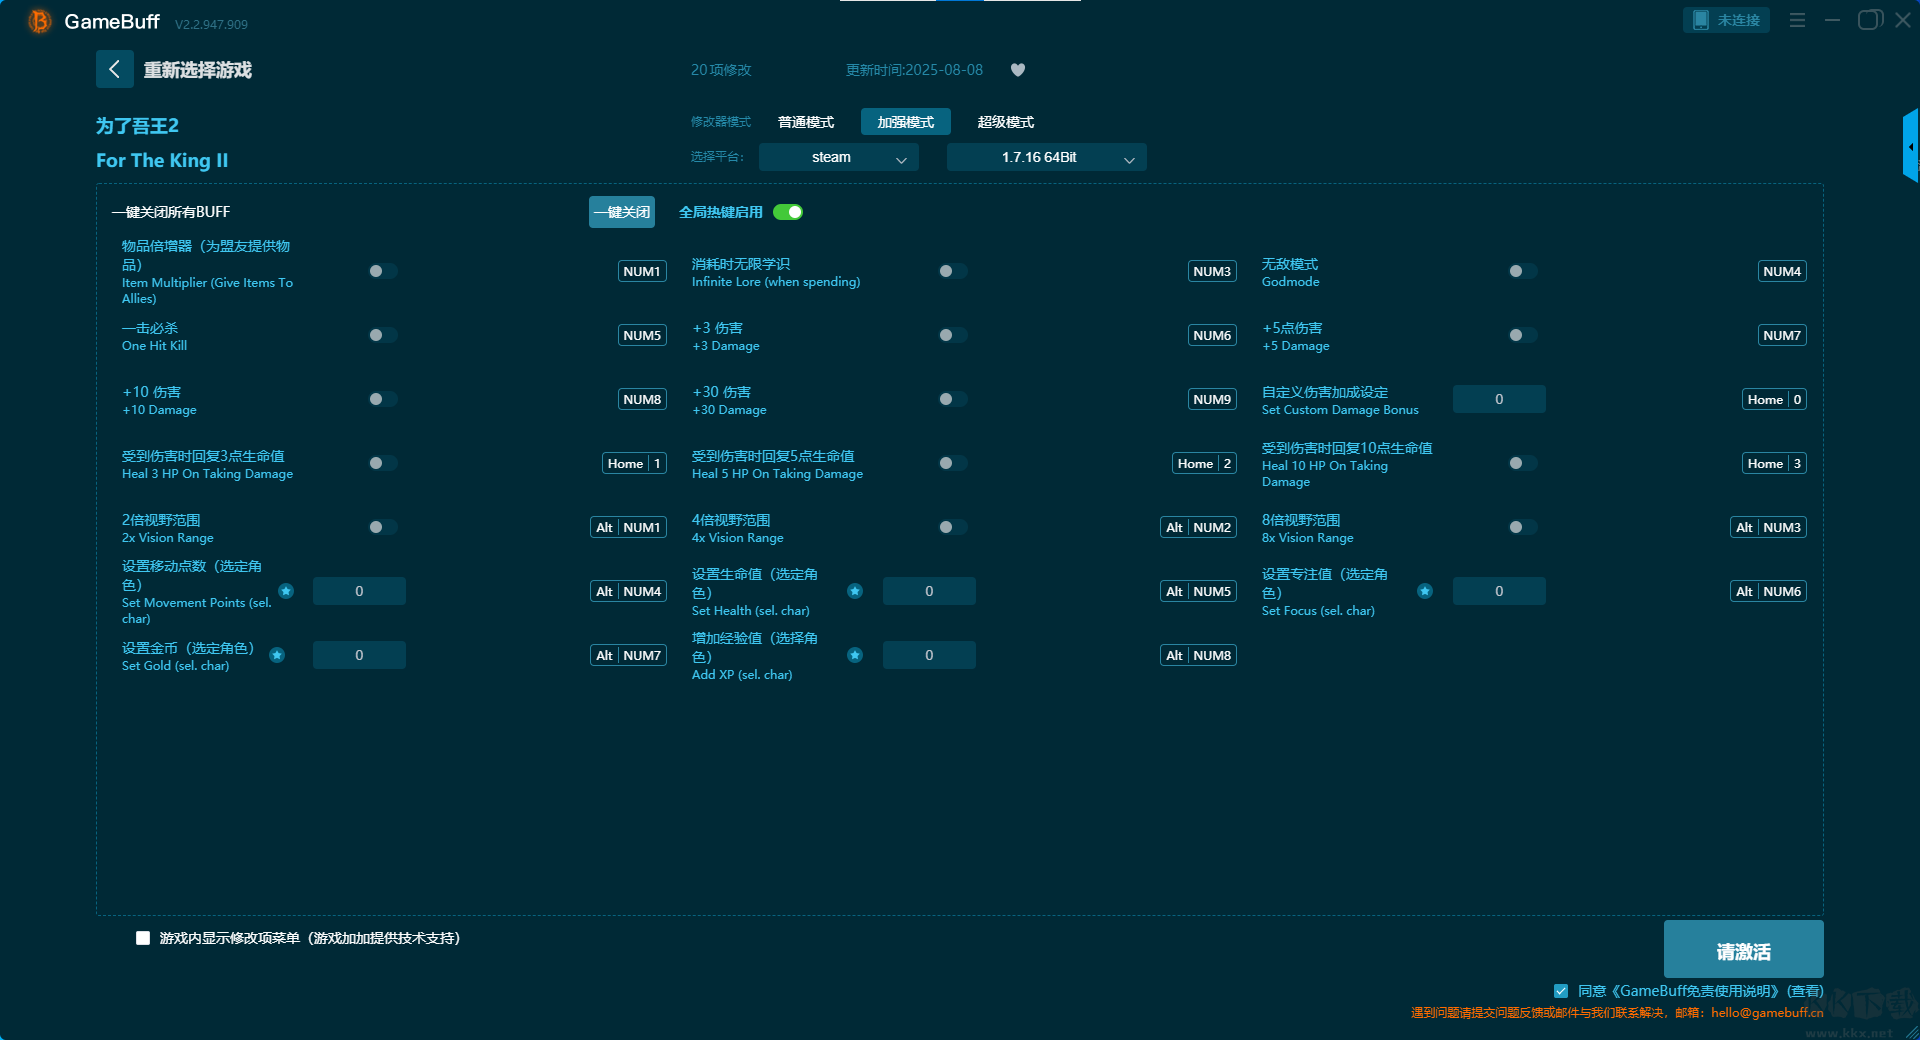The image size is (1920, 1040).
Task: Click NUM8 hotkey for +10 Damage
Action: click(642, 399)
